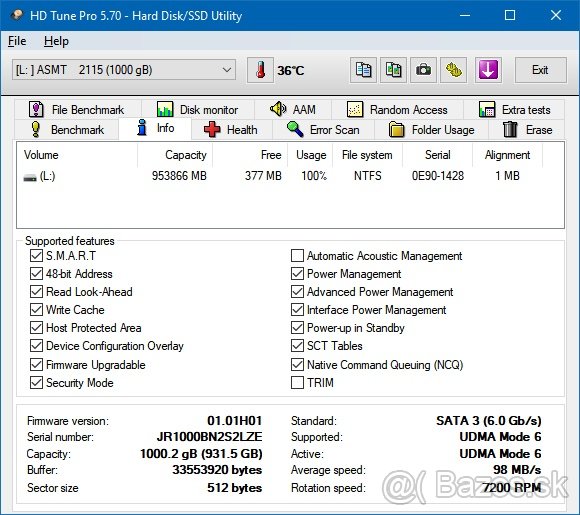This screenshot has height=515, width=580.
Task: Toggle the Write Cache checkbox
Action: point(36,310)
